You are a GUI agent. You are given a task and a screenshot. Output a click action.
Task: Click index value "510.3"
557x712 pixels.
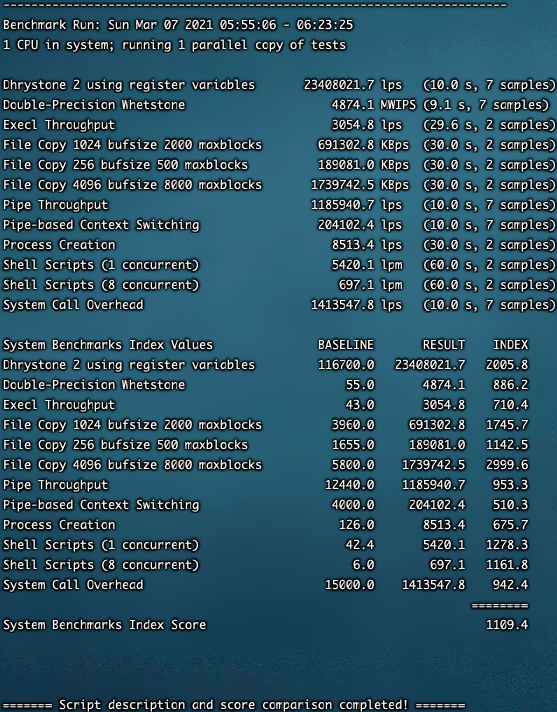[510, 504]
